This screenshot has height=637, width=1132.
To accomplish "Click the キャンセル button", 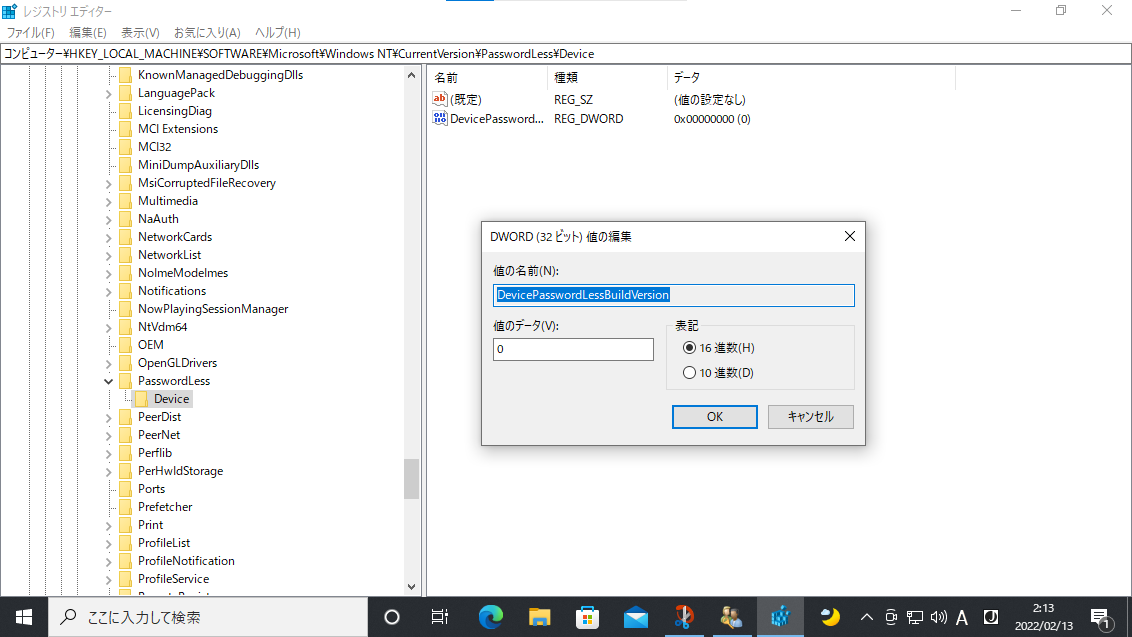I will click(x=810, y=417).
